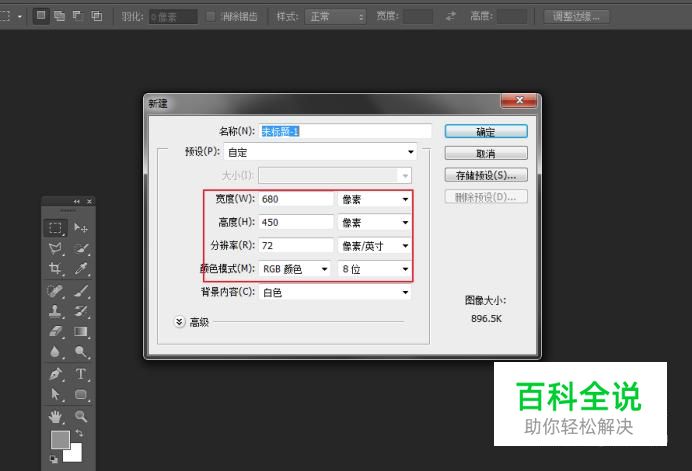Close the New document dialog
Image resolution: width=692 pixels, height=471 pixels.
click(x=519, y=101)
